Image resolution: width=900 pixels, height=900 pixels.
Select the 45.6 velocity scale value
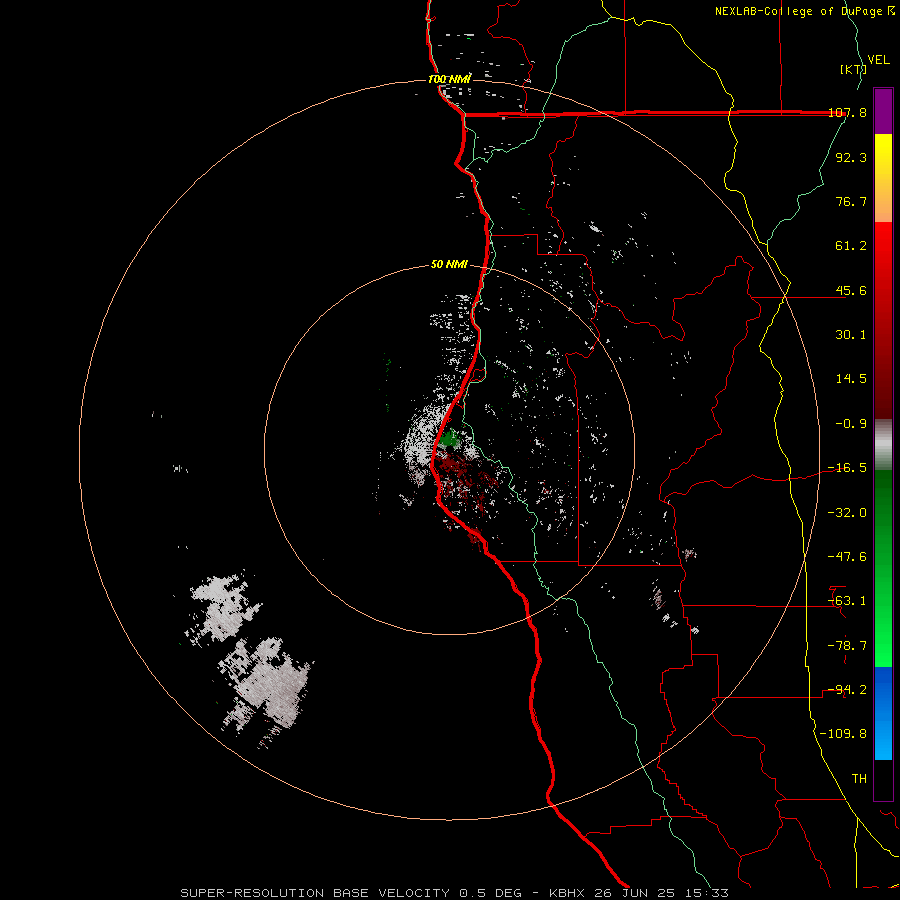(851, 290)
